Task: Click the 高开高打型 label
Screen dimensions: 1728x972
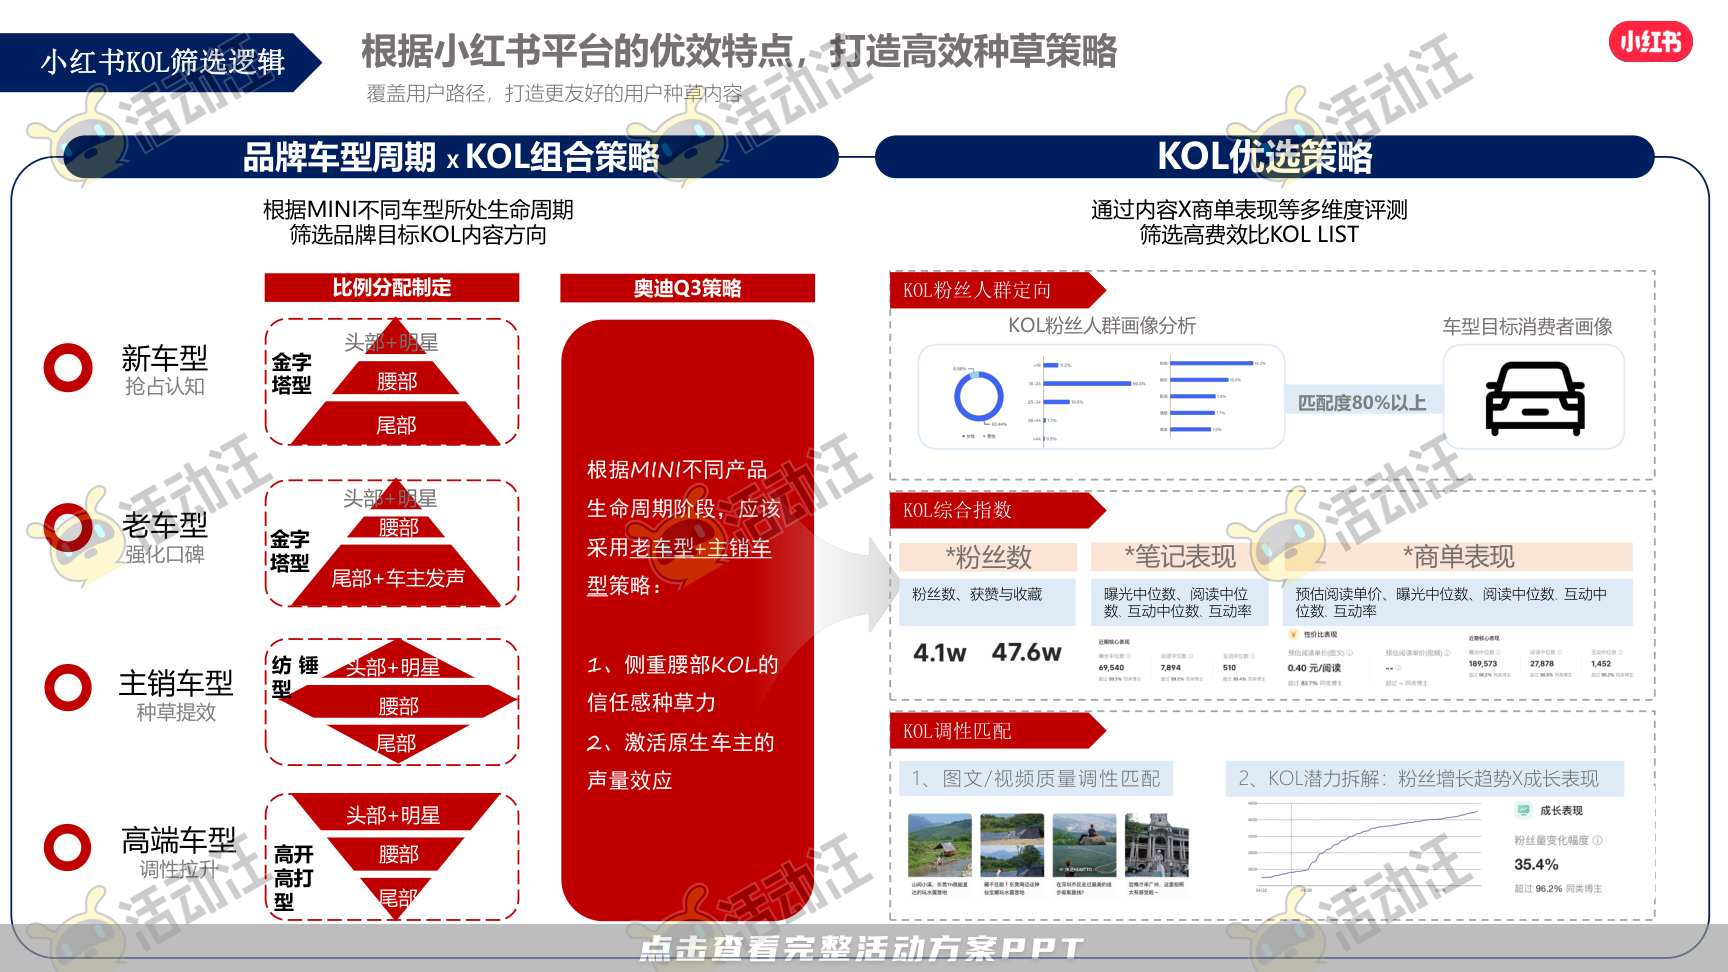Action: pos(293,877)
